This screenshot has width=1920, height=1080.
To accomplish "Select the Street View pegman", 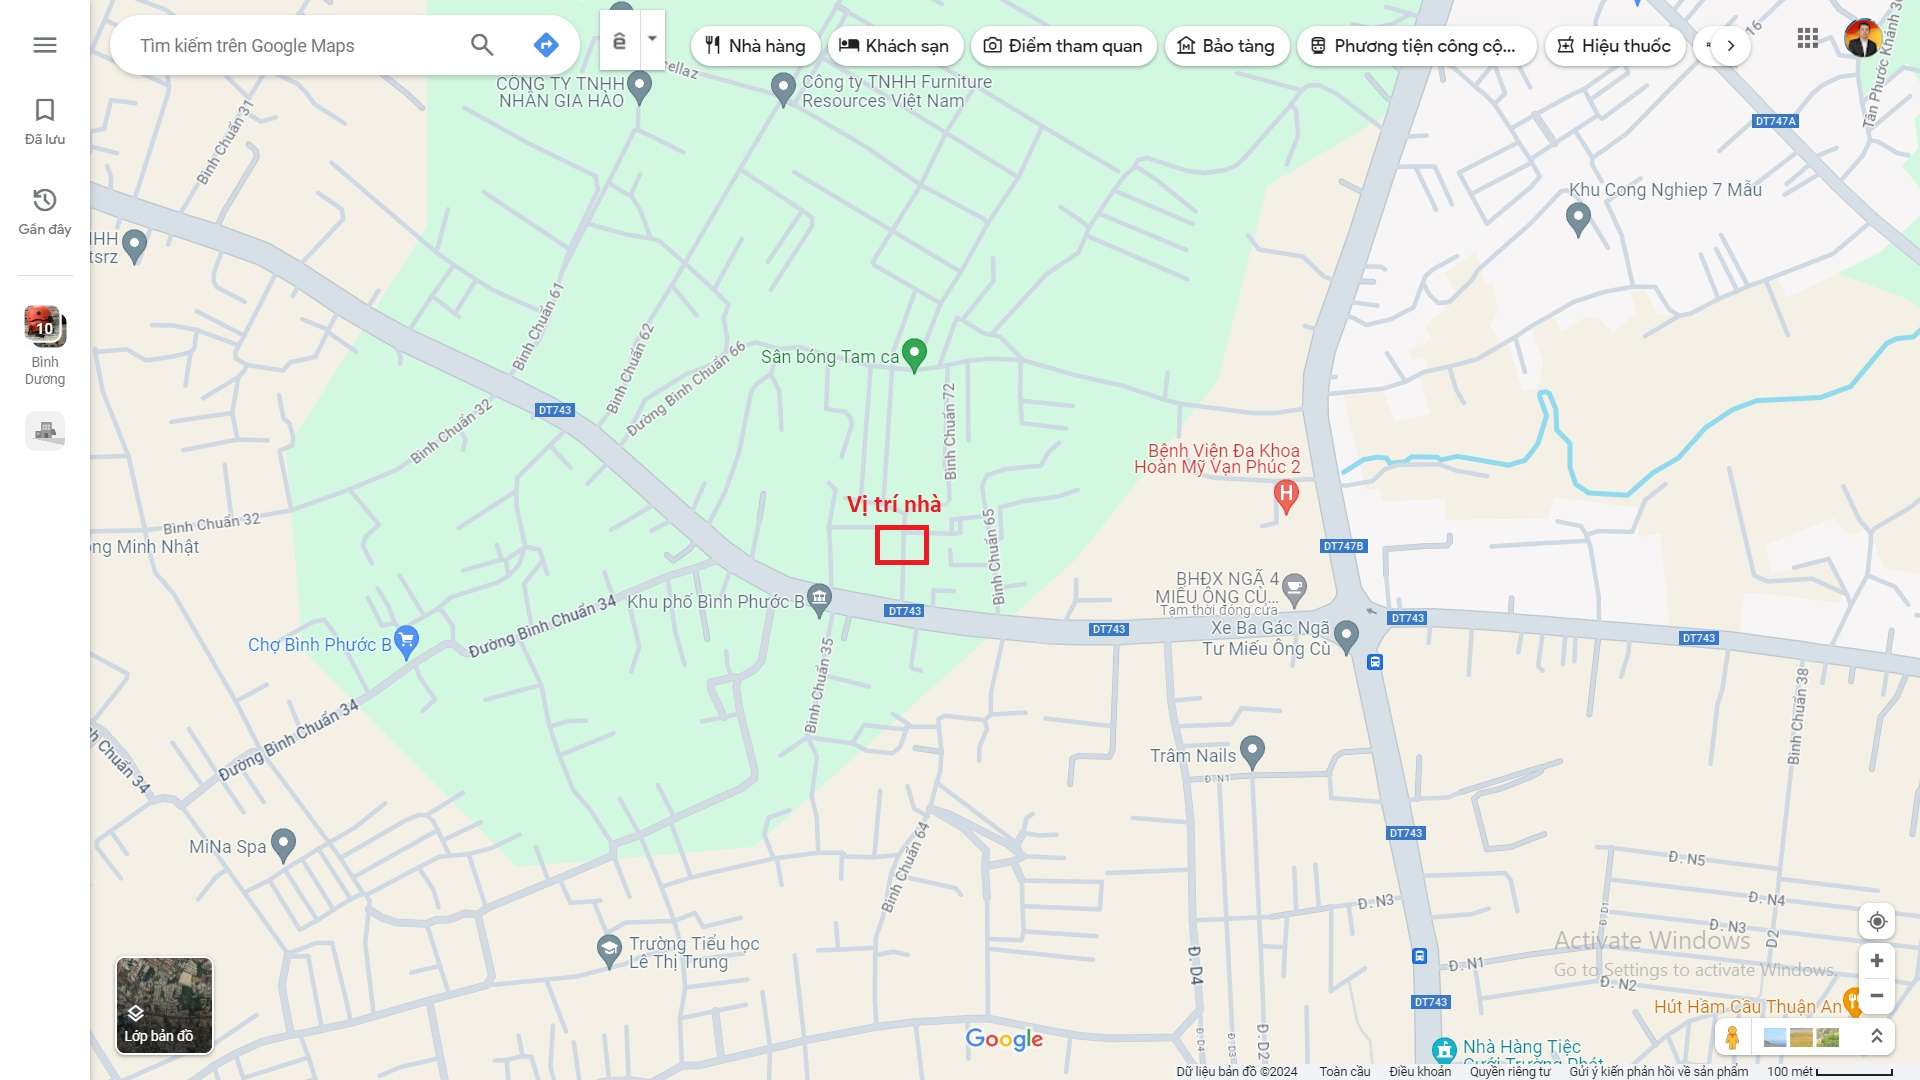I will 1732,1037.
